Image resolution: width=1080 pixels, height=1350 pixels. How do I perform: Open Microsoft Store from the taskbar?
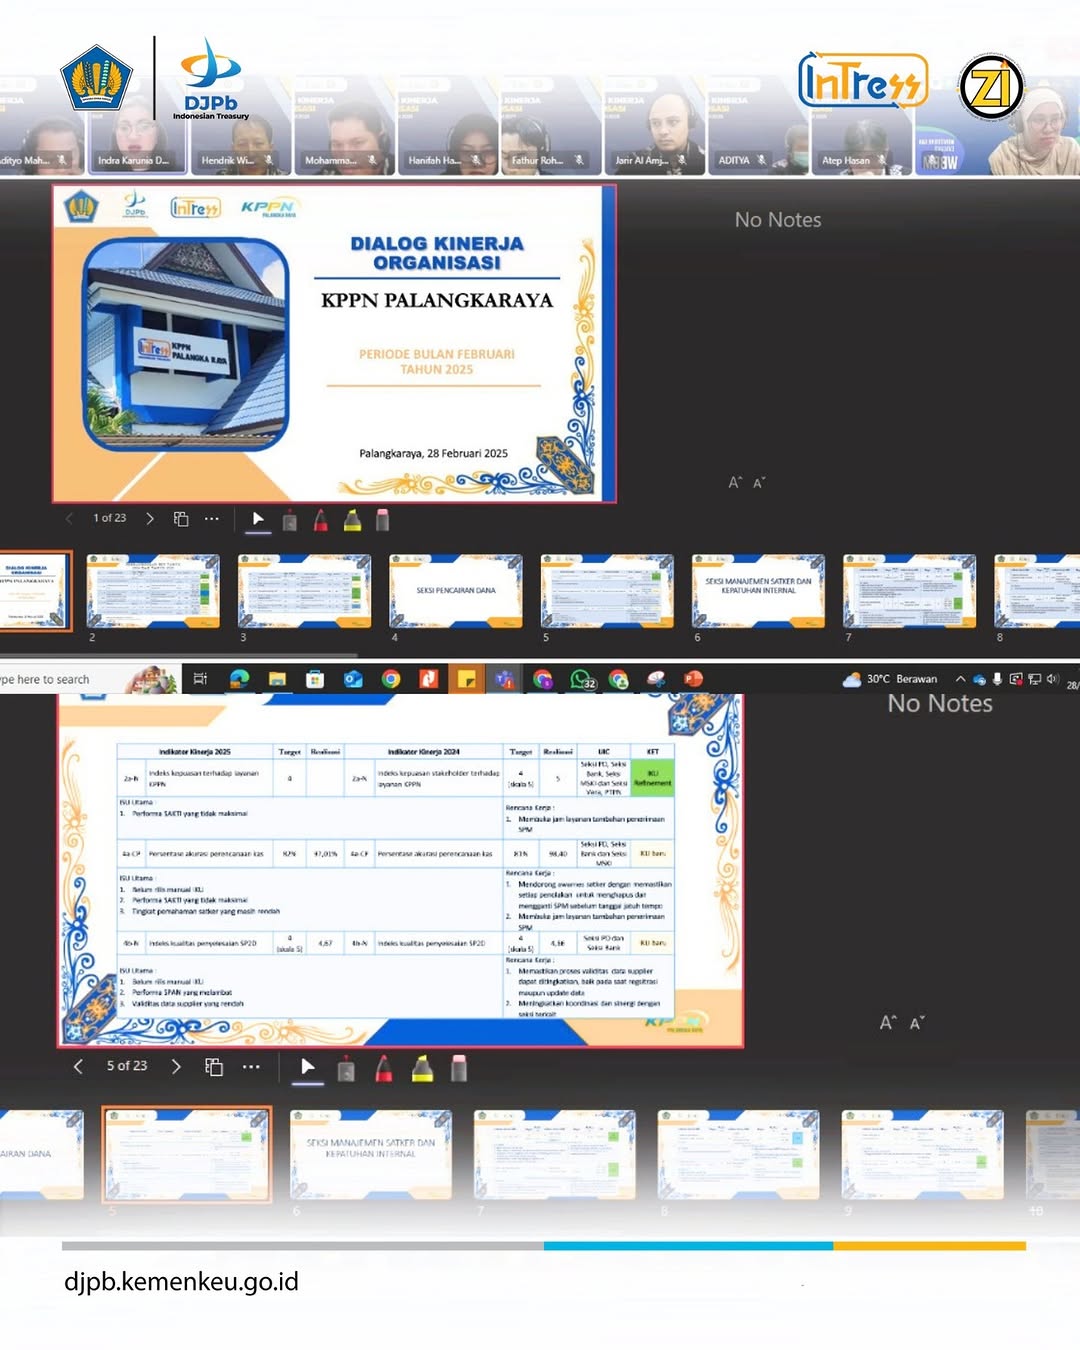tap(315, 679)
